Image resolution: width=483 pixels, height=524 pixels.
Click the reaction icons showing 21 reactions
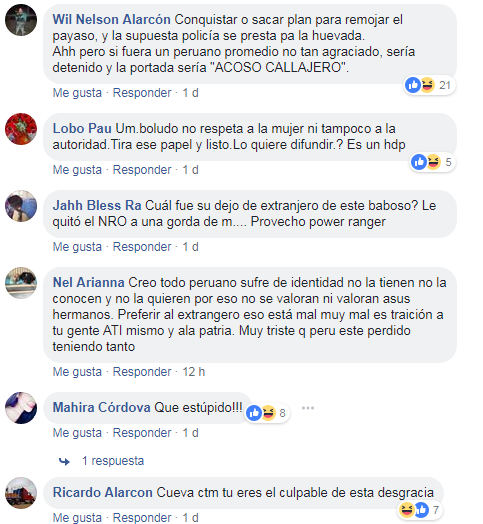(x=430, y=85)
